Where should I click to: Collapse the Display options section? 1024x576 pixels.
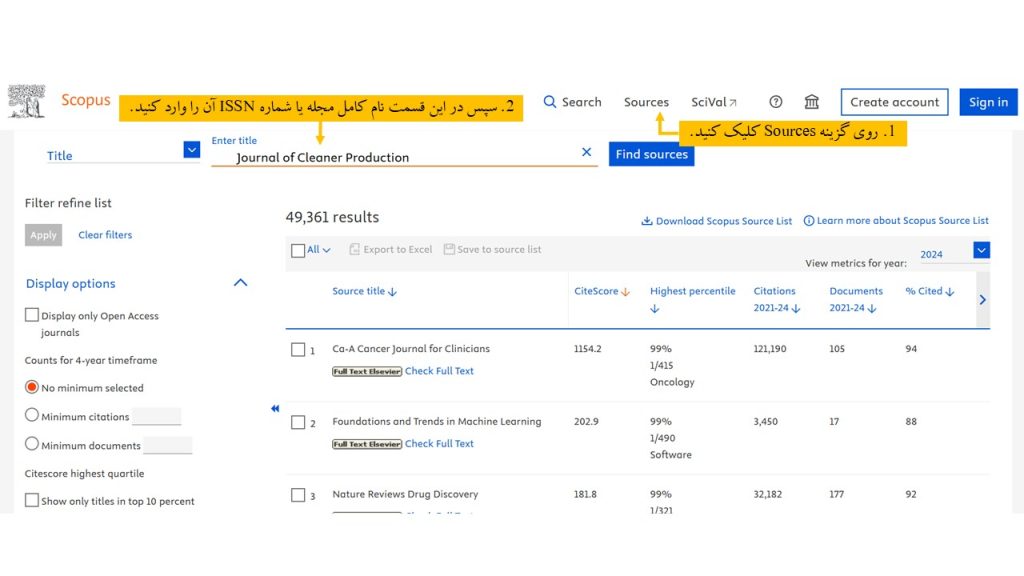click(x=240, y=283)
